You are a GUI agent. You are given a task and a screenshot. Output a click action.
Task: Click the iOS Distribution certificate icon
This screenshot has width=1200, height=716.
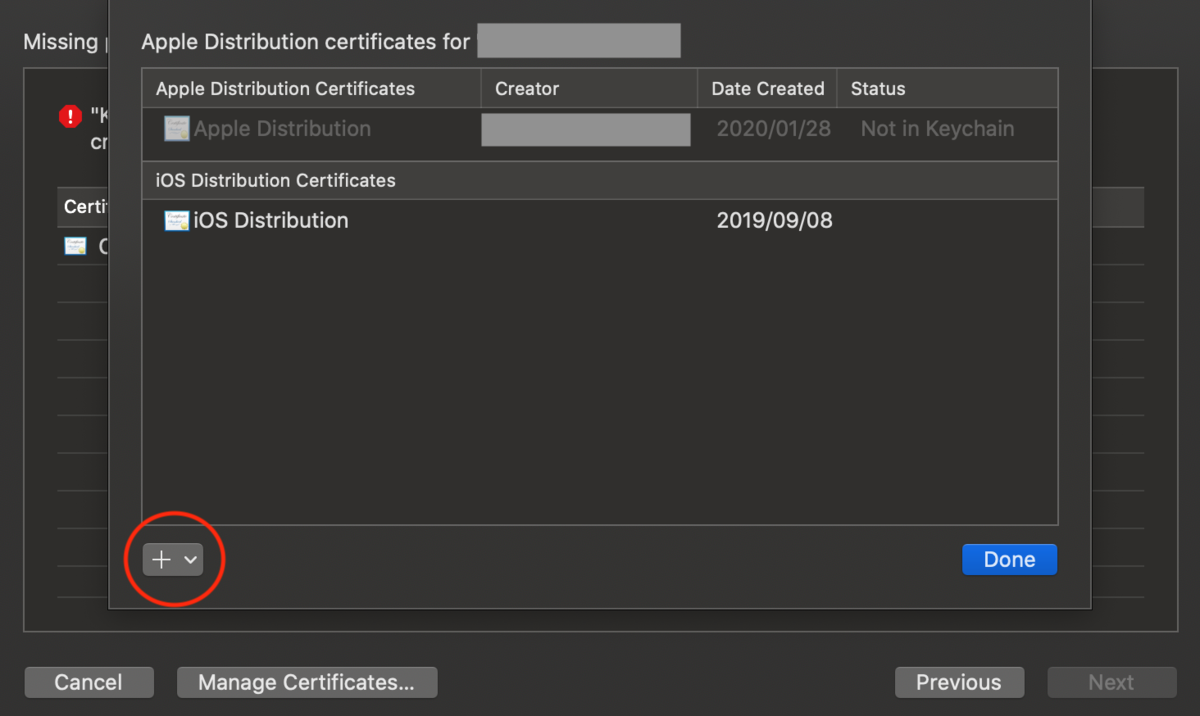[x=176, y=221]
